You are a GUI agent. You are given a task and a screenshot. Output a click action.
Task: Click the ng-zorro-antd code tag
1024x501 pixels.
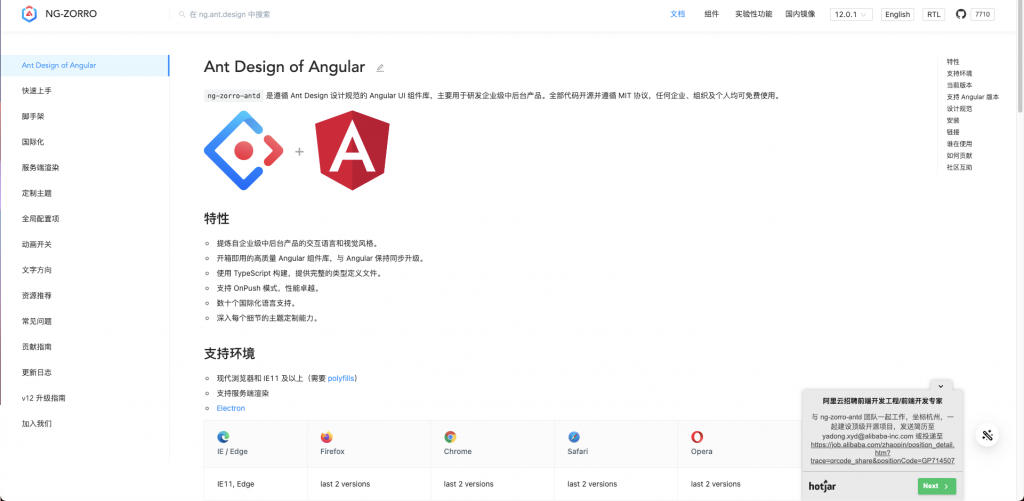click(233, 95)
